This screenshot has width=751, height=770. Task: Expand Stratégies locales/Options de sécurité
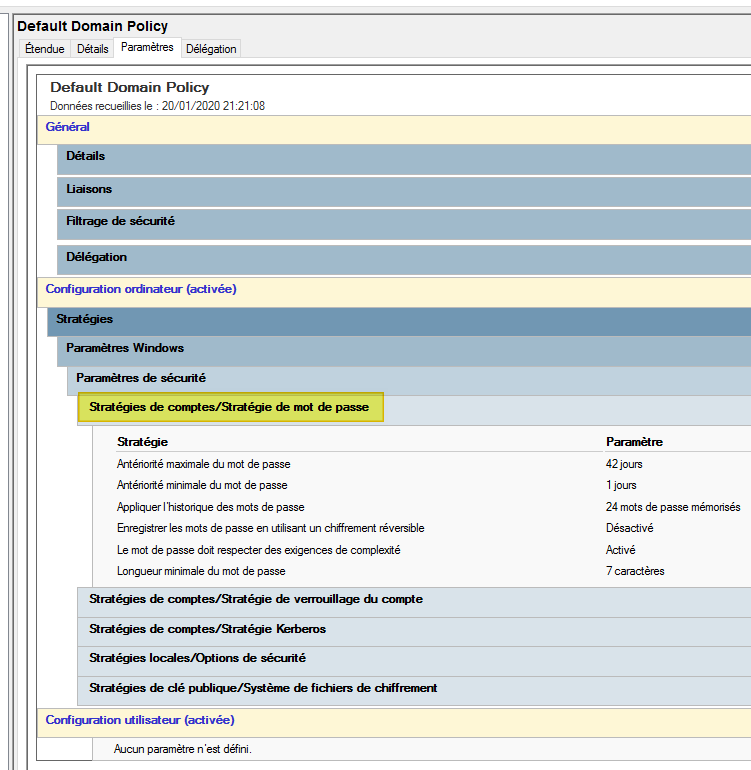(197, 658)
